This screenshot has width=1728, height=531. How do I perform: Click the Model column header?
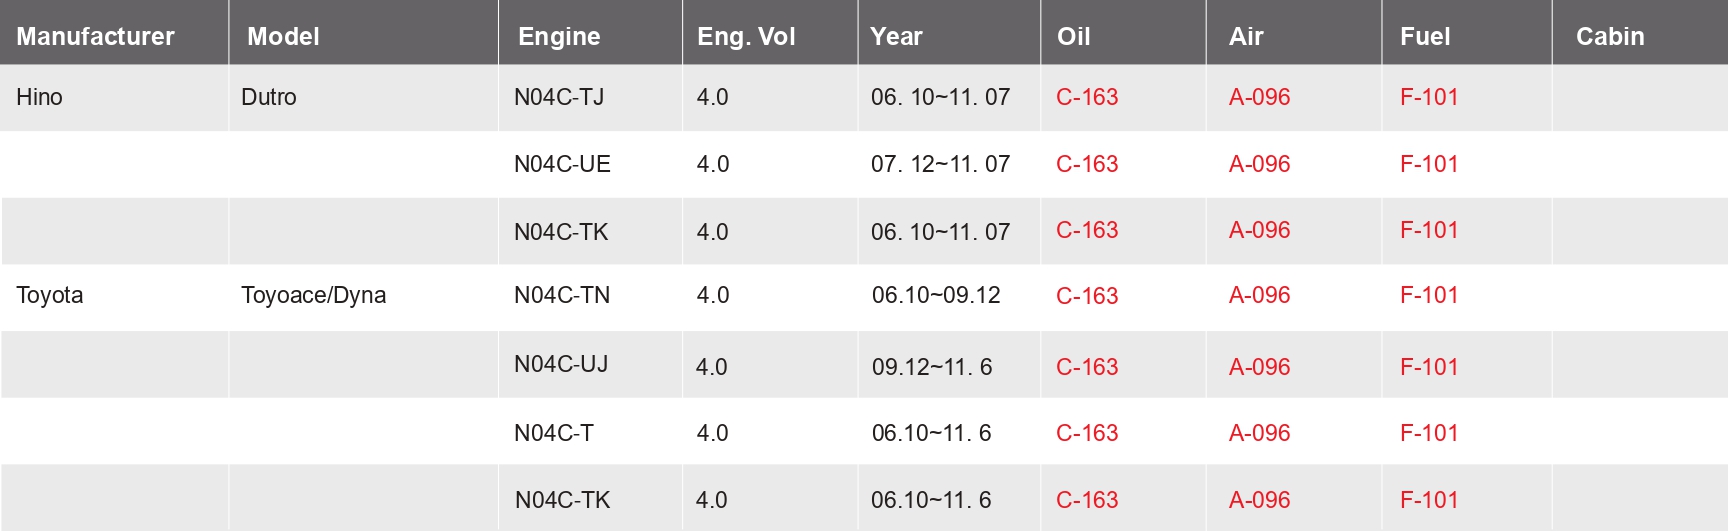283,37
